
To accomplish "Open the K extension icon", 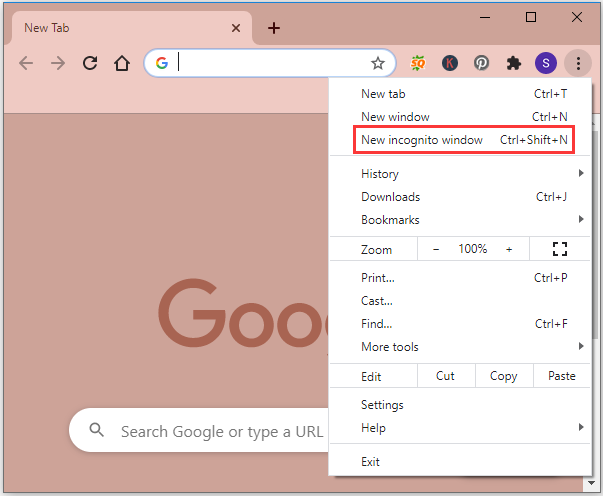I will [450, 63].
